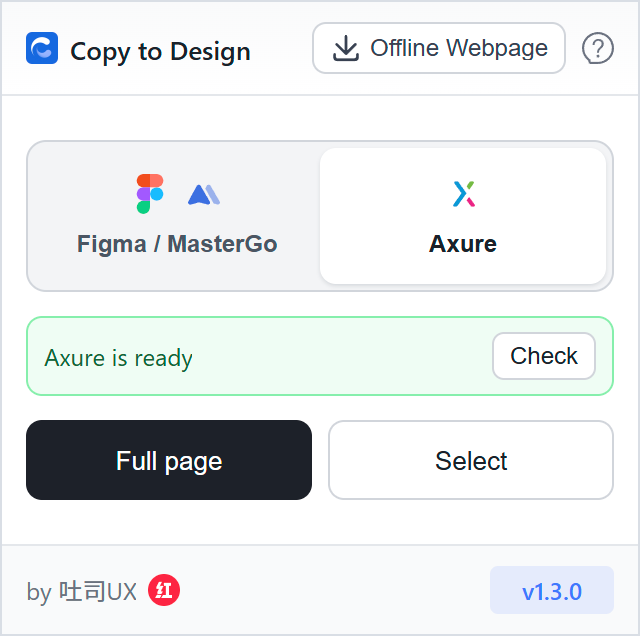Click the Axure is ready status text
Viewport: 640px width, 636px height.
[118, 358]
